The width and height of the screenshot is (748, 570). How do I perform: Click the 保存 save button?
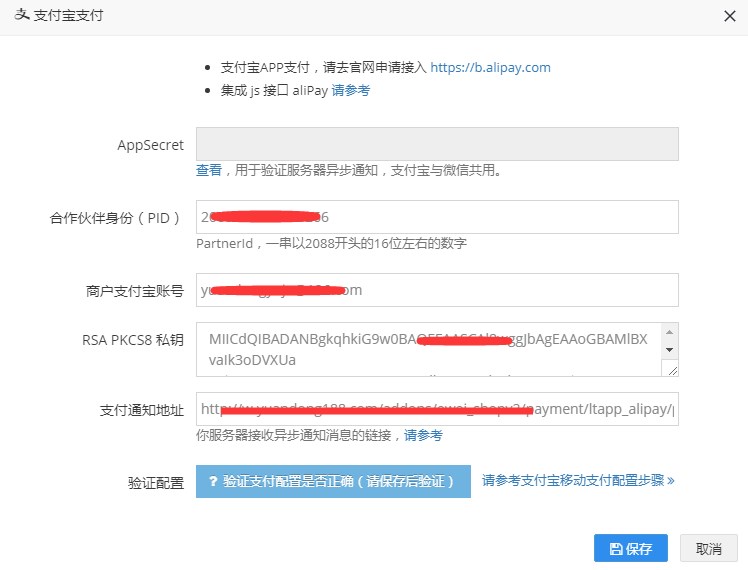tap(631, 548)
